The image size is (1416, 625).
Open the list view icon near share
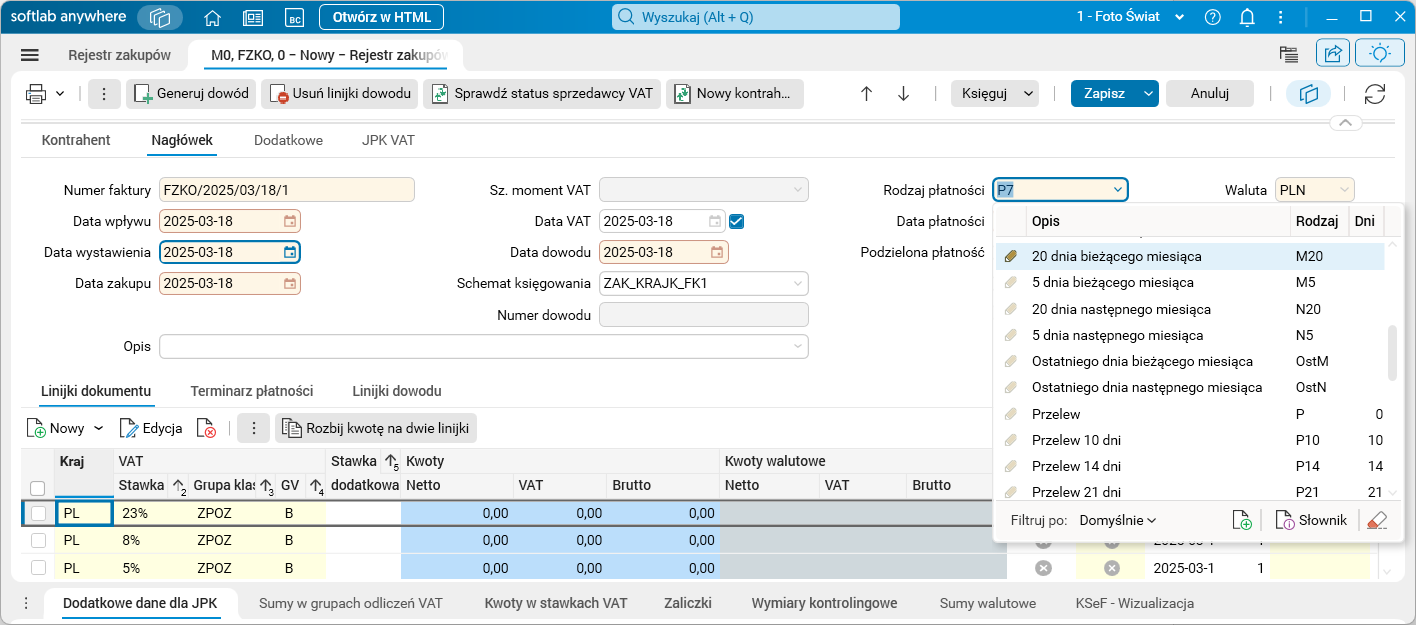(x=1289, y=55)
